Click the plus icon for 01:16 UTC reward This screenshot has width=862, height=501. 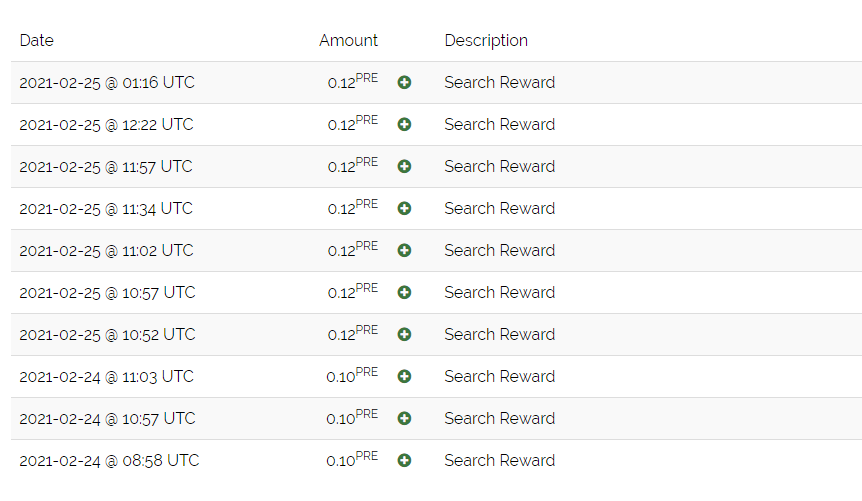coord(404,82)
